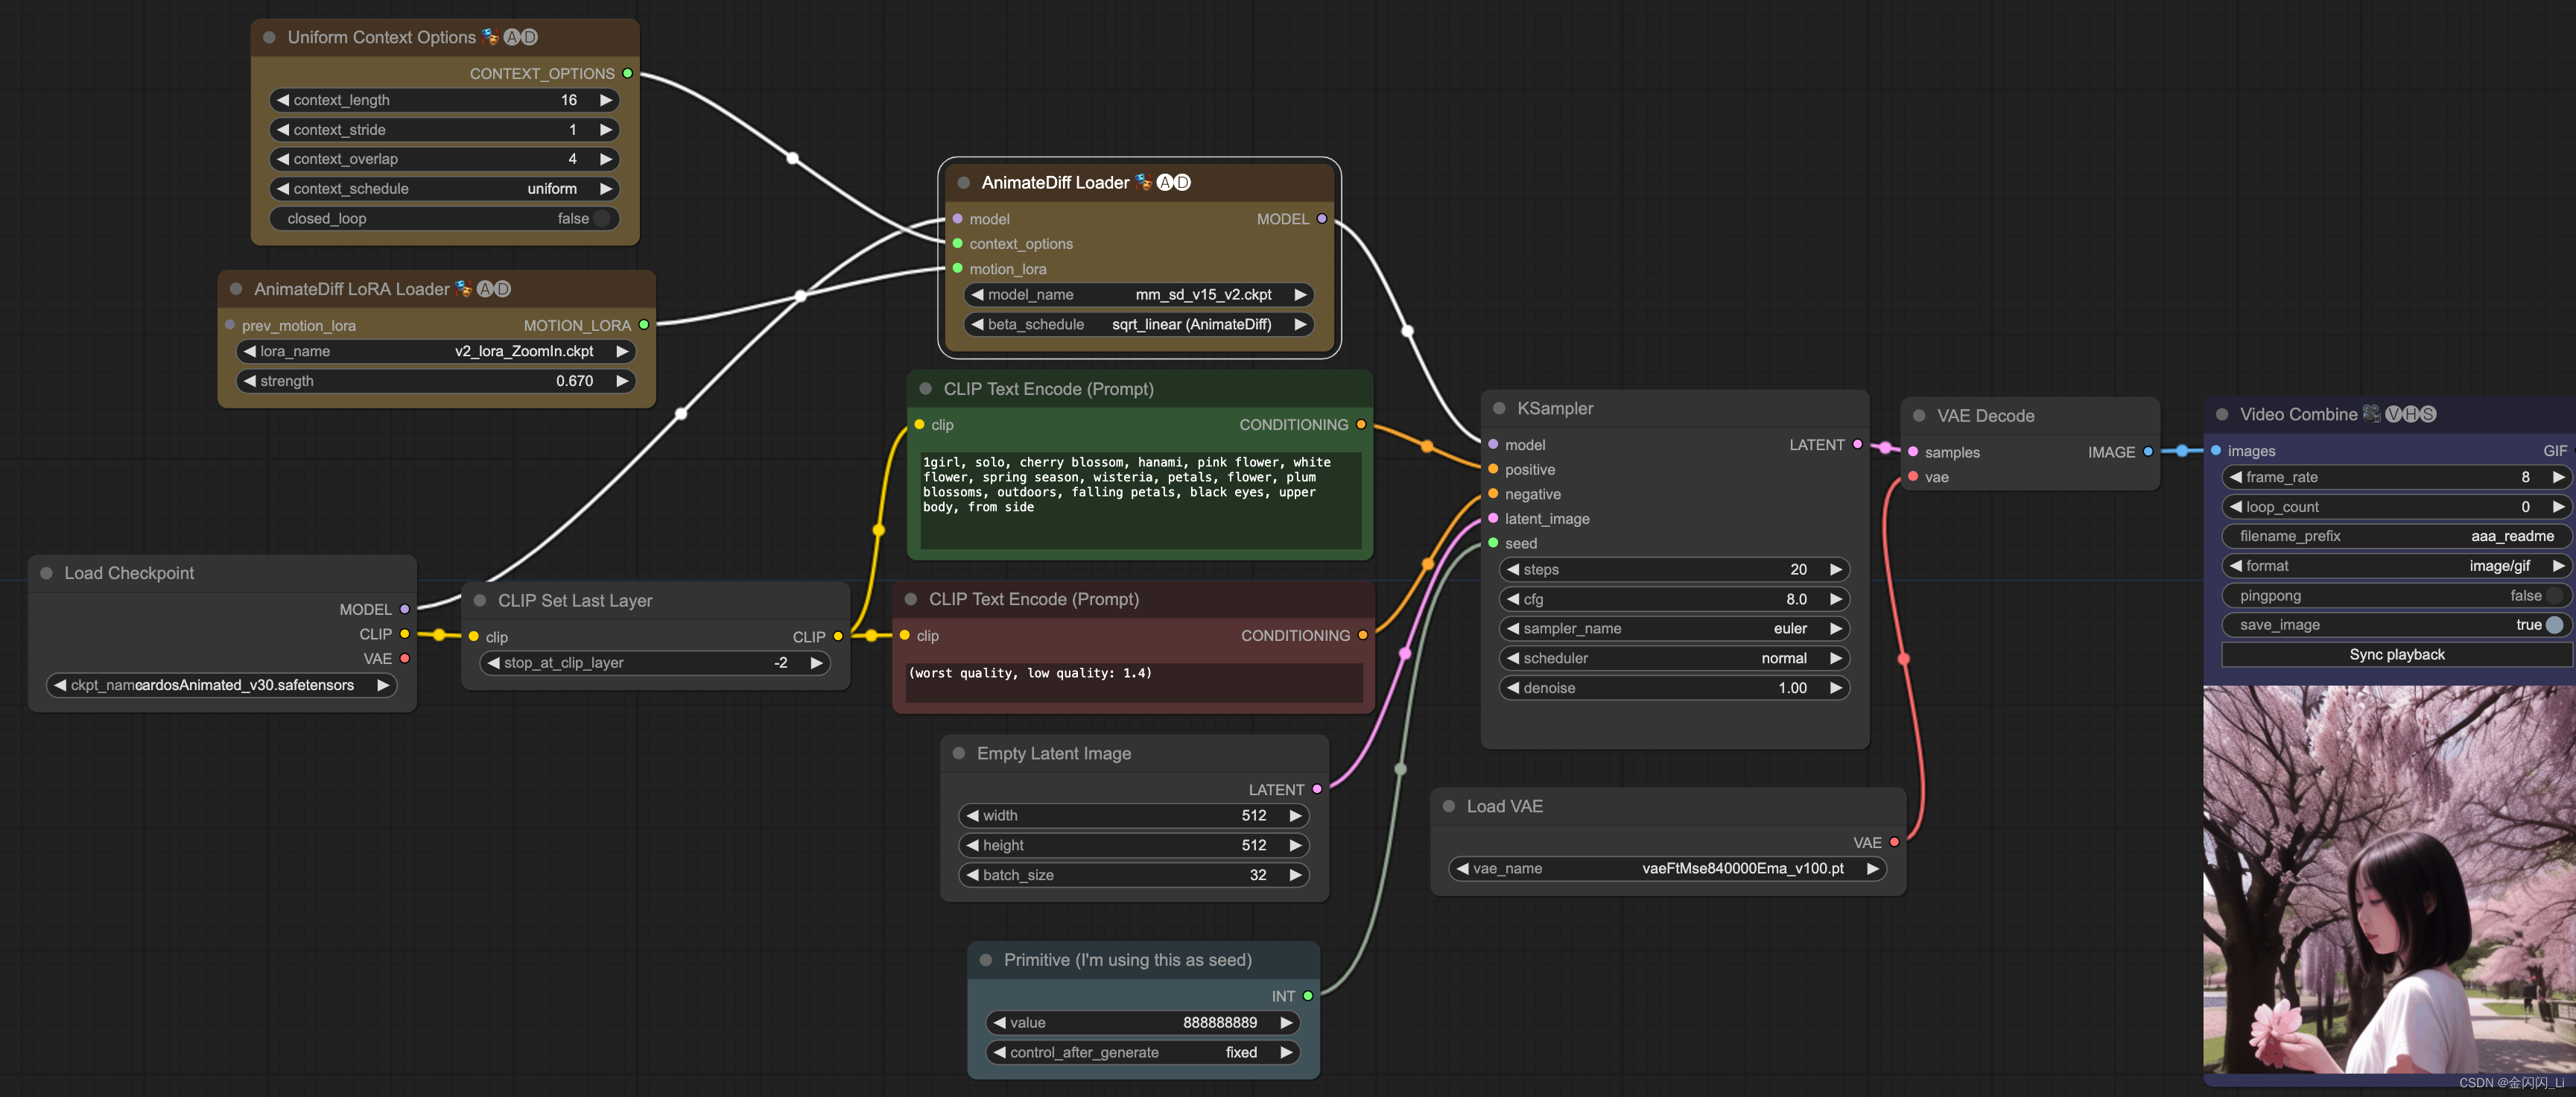The width and height of the screenshot is (2576, 1097).
Task: Click the CONTEXT_OPTIONS output connector
Action: [628, 73]
